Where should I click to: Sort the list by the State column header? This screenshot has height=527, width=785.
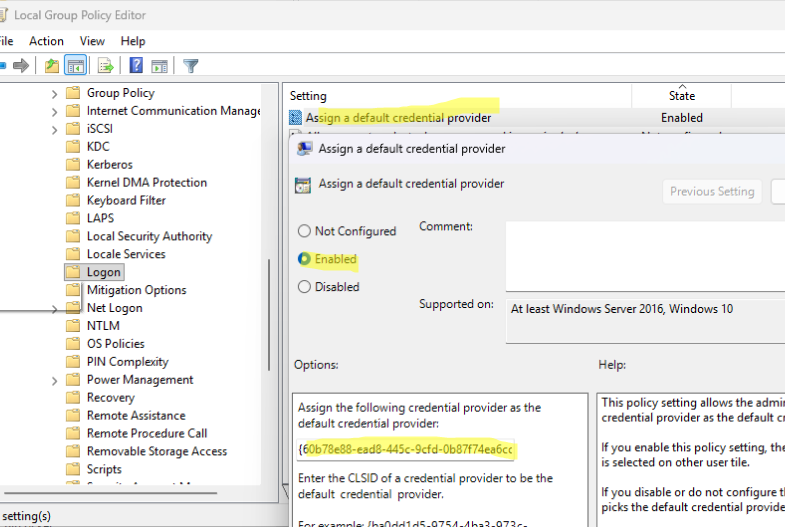(681, 95)
